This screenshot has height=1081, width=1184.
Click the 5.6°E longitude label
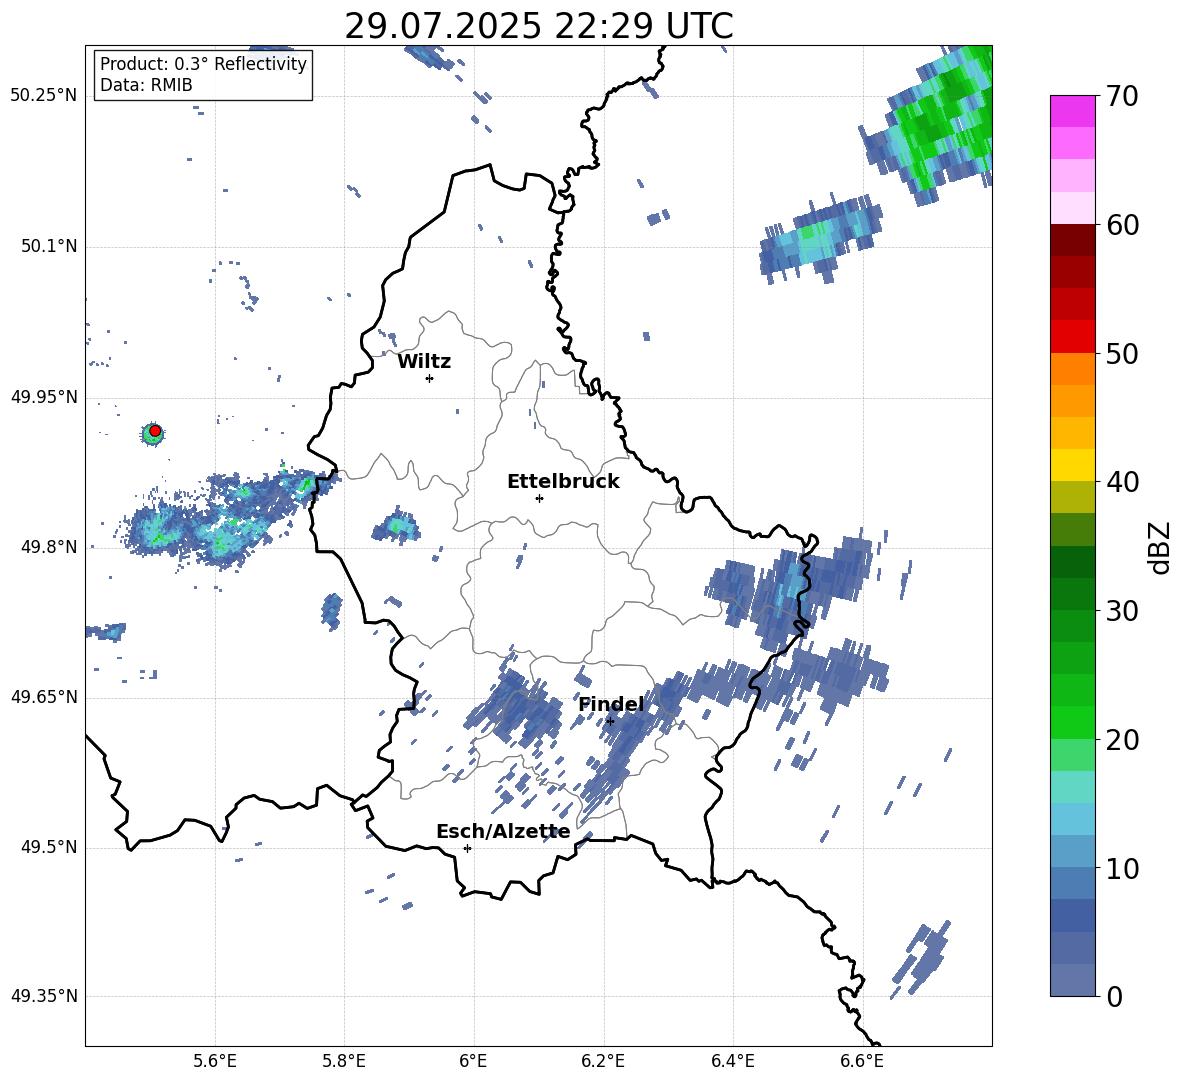point(215,1061)
